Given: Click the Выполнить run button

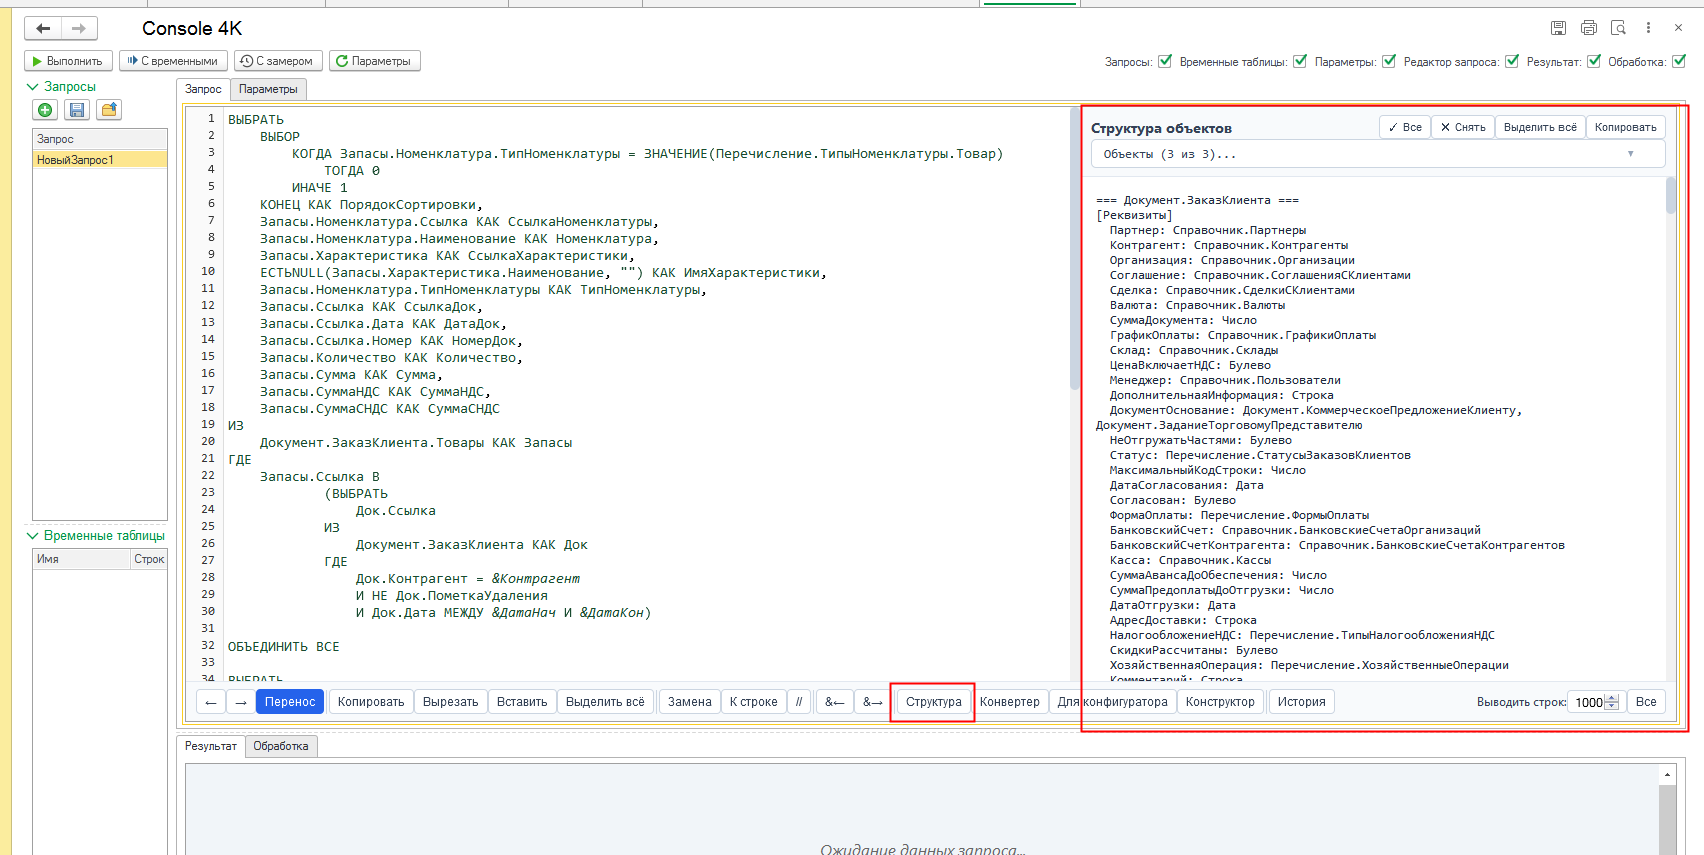Looking at the screenshot, I should coord(68,61).
